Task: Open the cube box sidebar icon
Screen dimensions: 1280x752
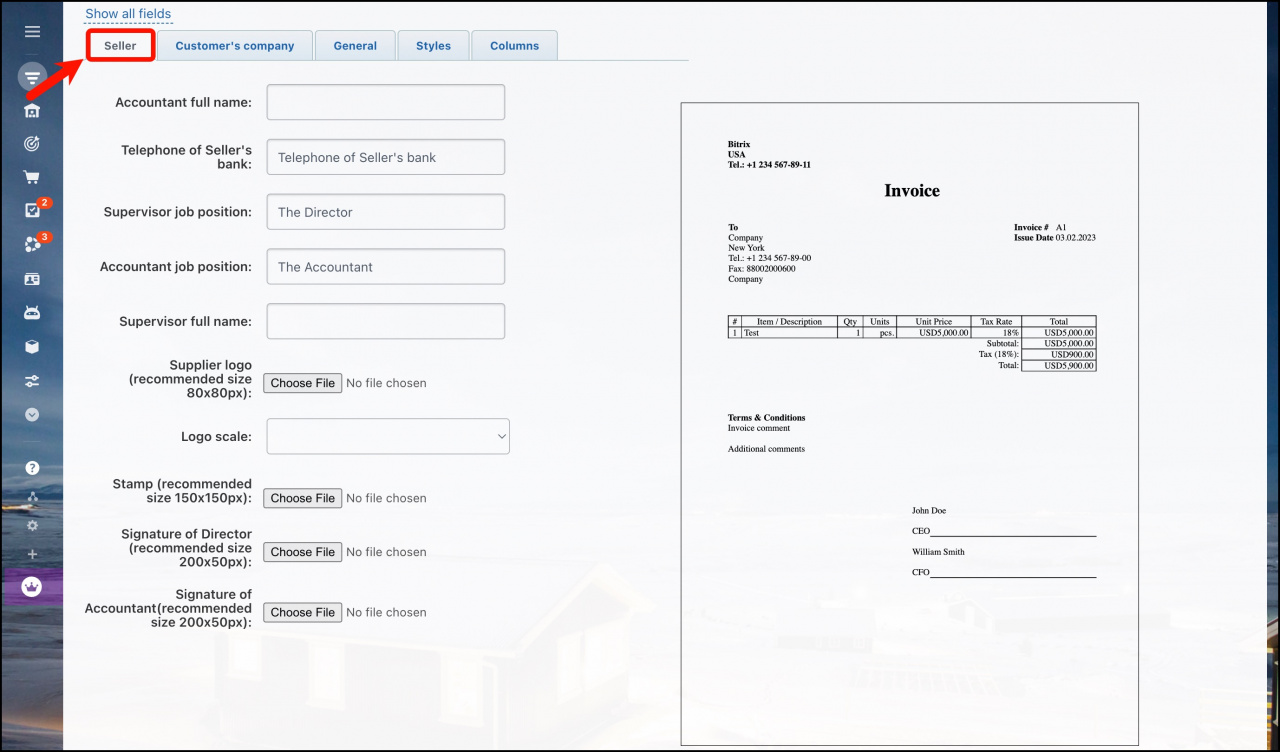Action: [32, 346]
